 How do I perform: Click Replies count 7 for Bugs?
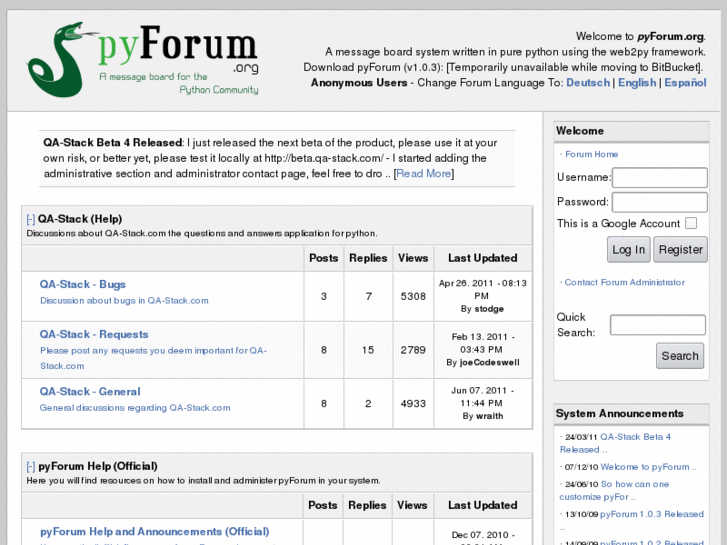point(369,296)
